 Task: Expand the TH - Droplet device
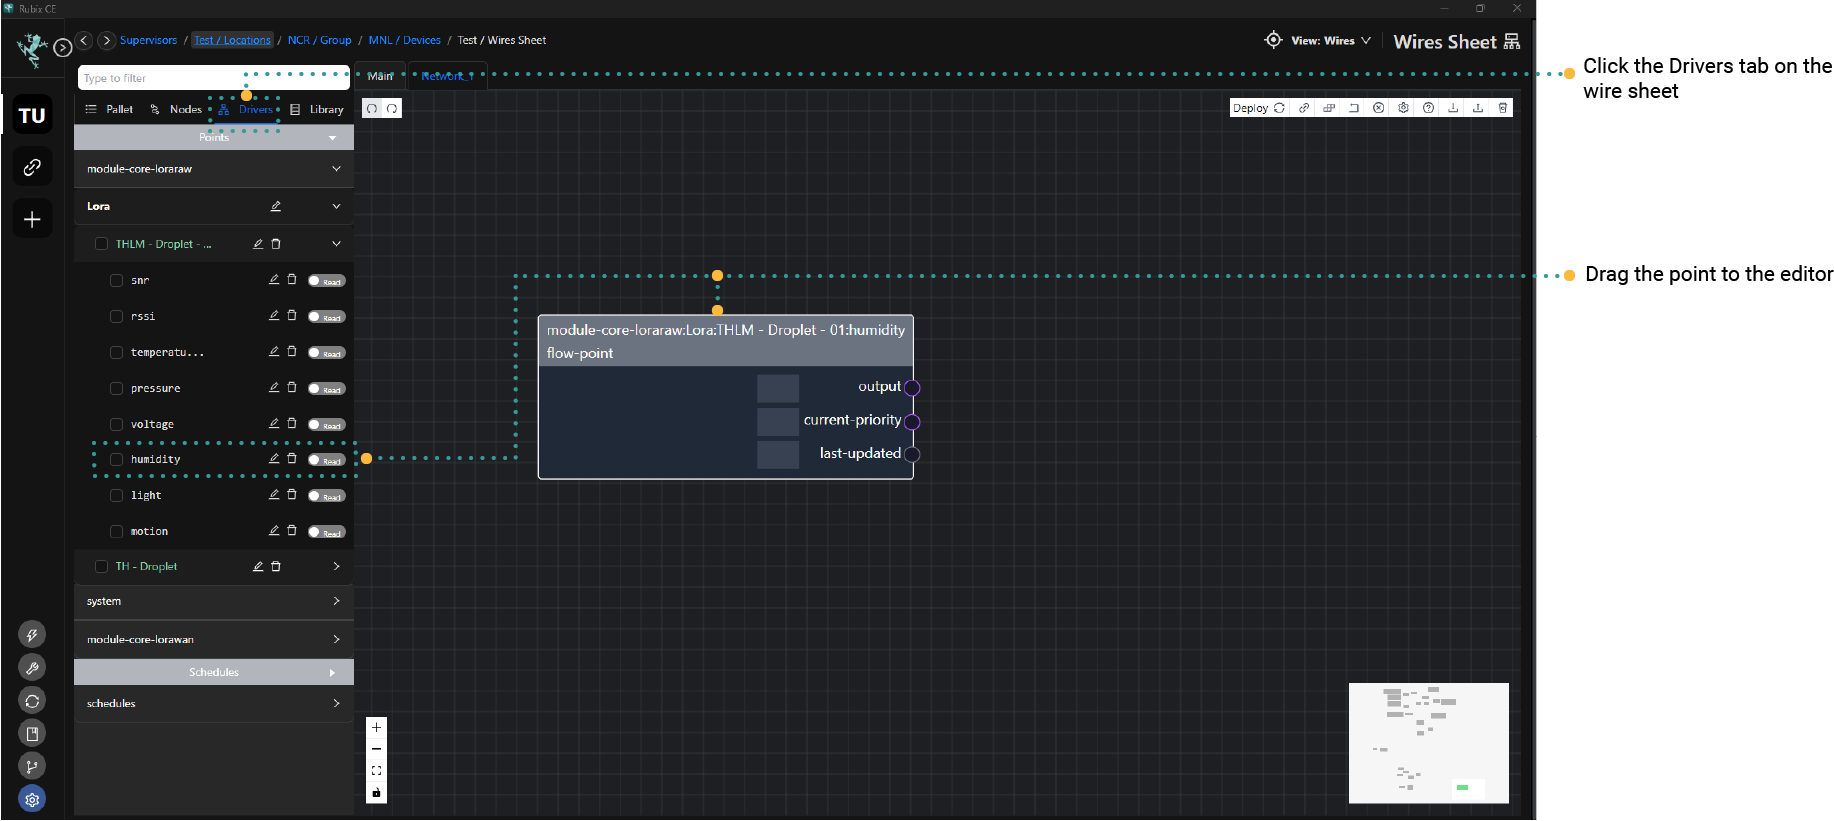(x=336, y=566)
